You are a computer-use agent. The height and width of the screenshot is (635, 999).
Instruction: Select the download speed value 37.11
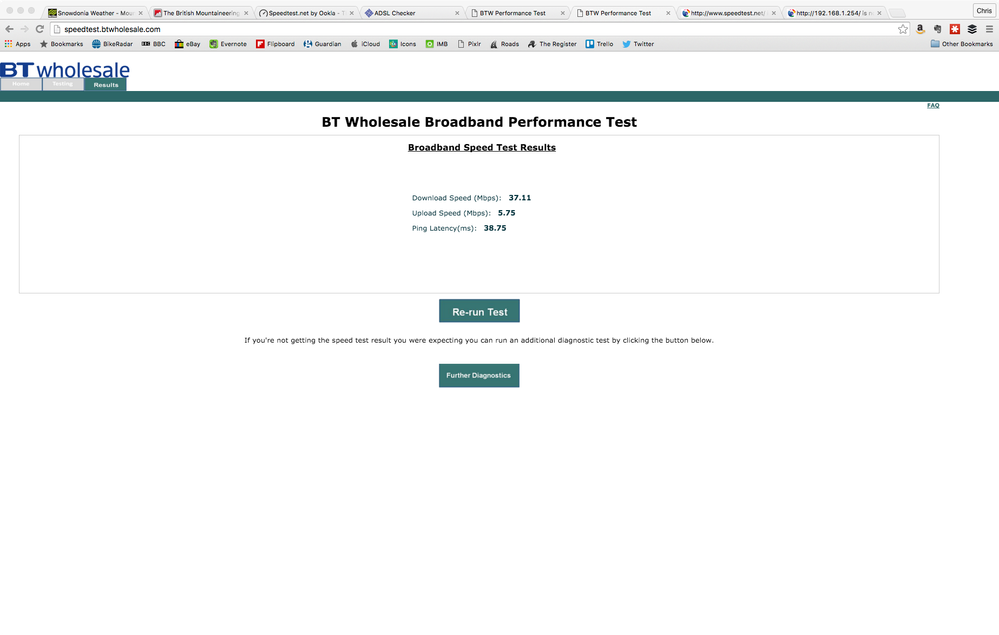coord(519,198)
